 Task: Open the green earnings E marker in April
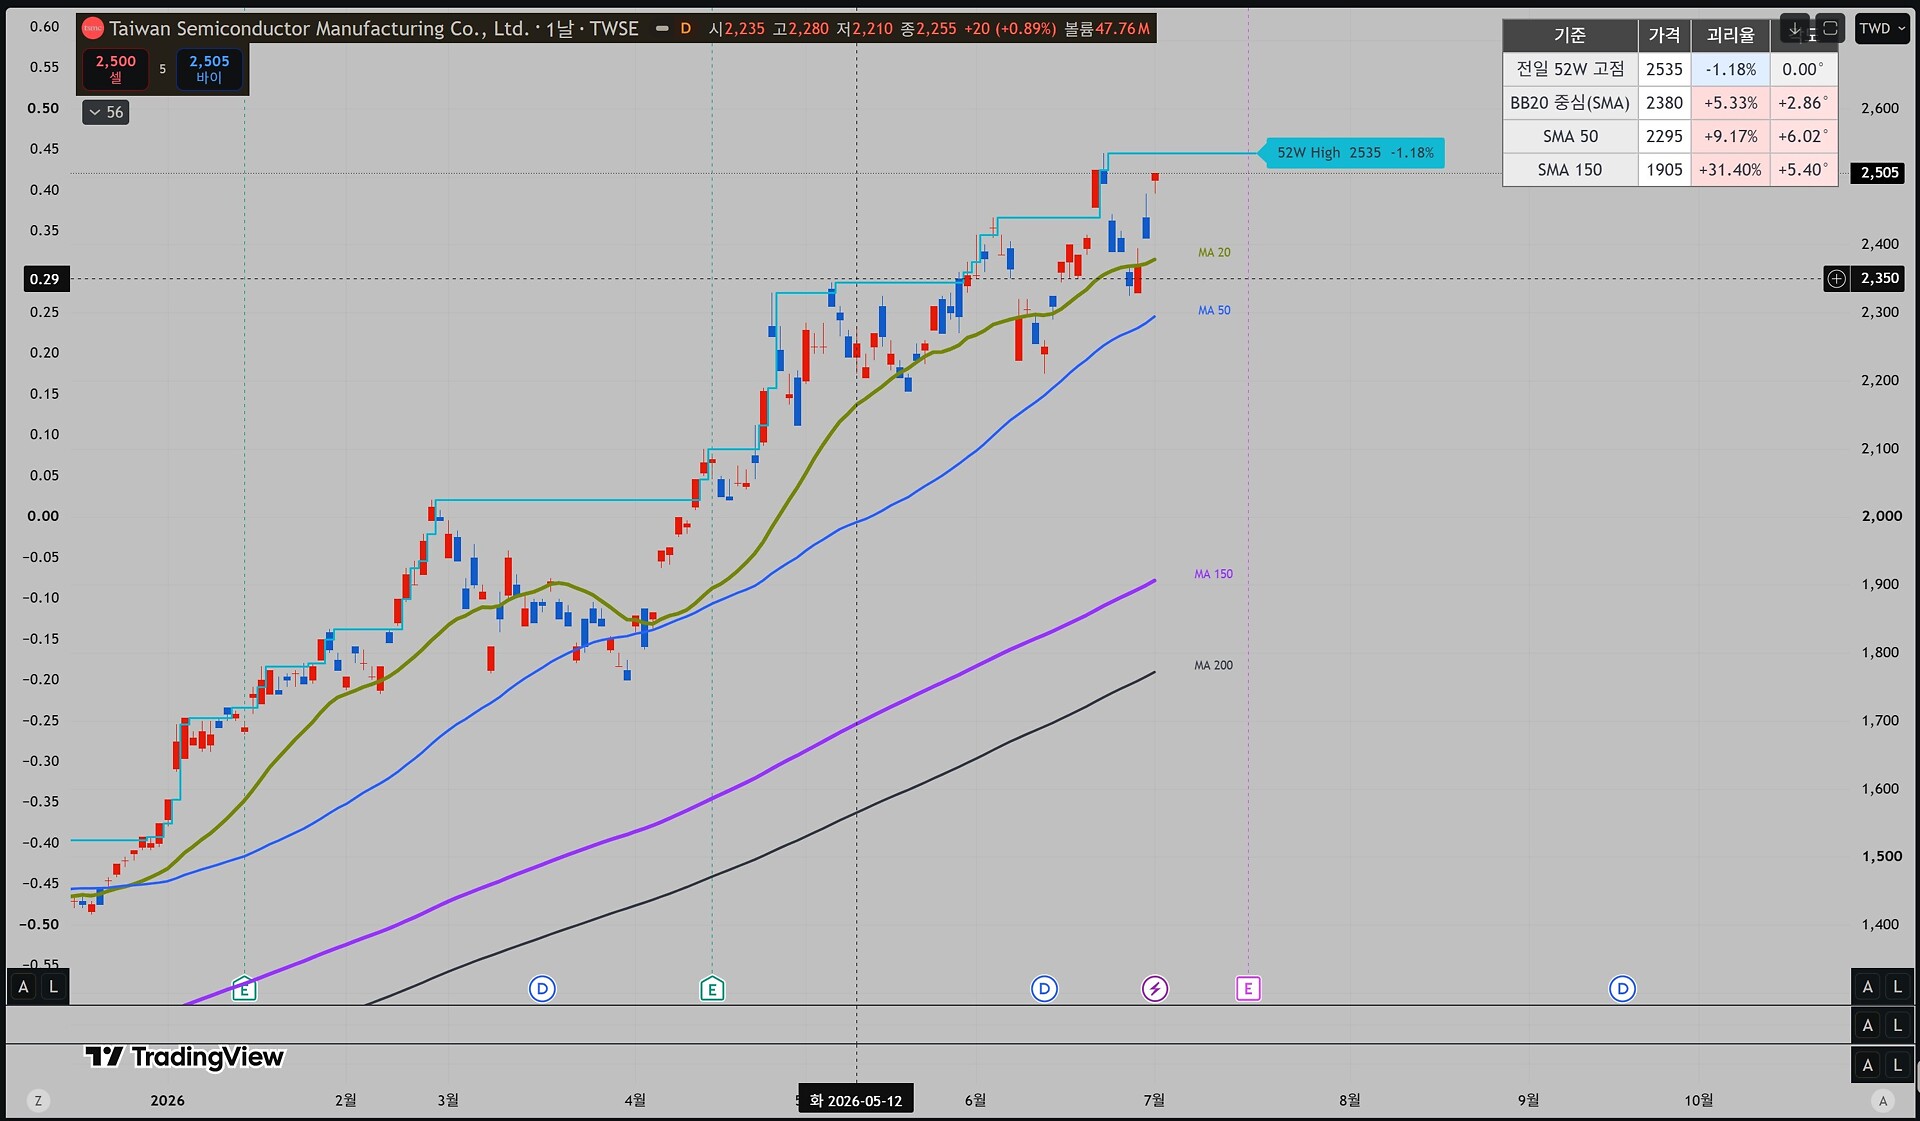click(712, 989)
